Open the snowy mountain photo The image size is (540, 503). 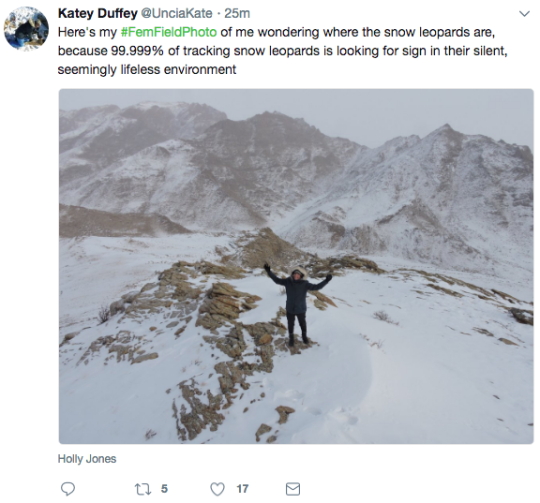[296, 266]
